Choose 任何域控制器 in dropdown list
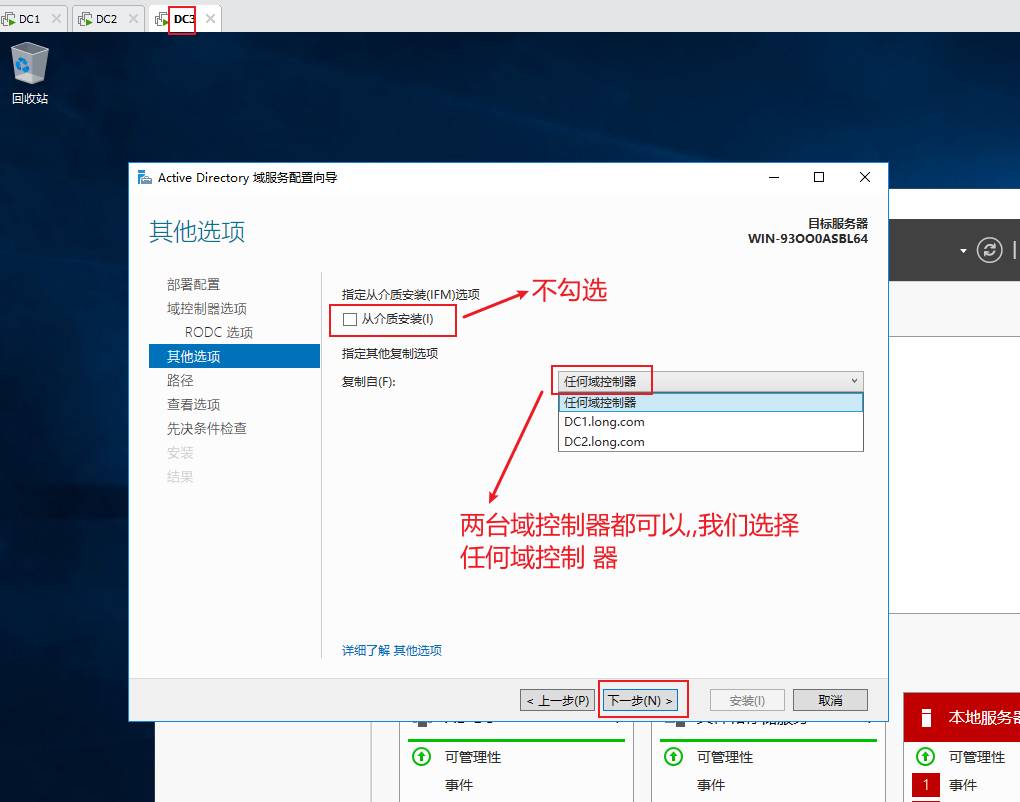Viewport: 1020px width, 802px height. point(710,403)
